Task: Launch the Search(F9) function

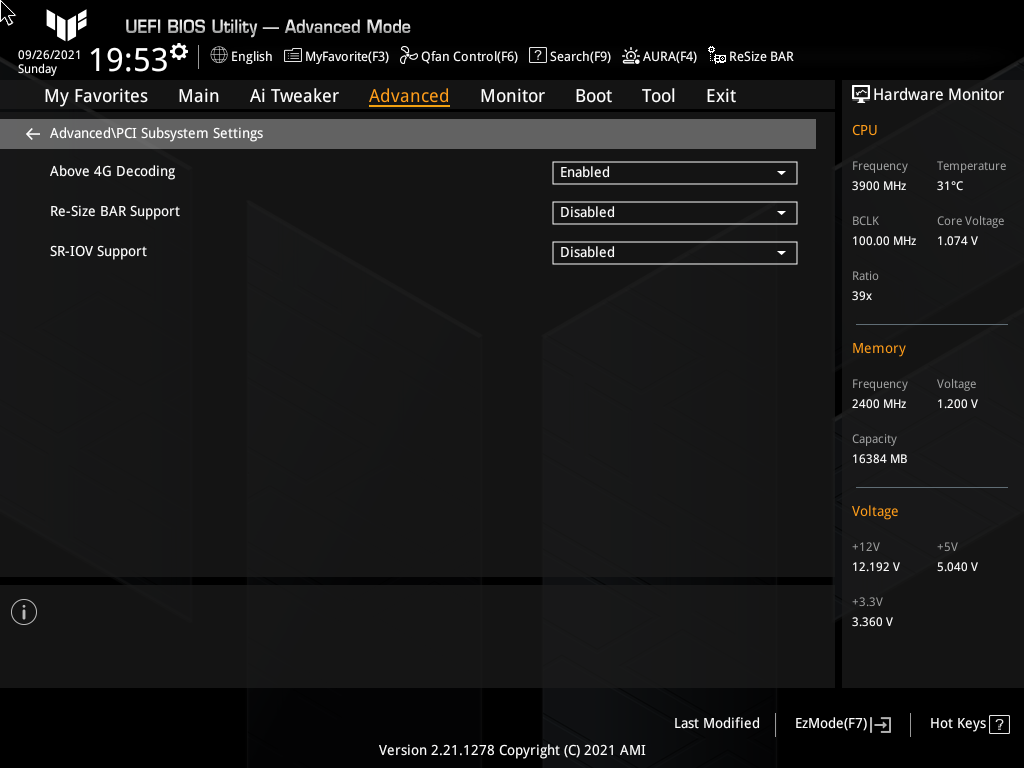Action: (x=569, y=56)
